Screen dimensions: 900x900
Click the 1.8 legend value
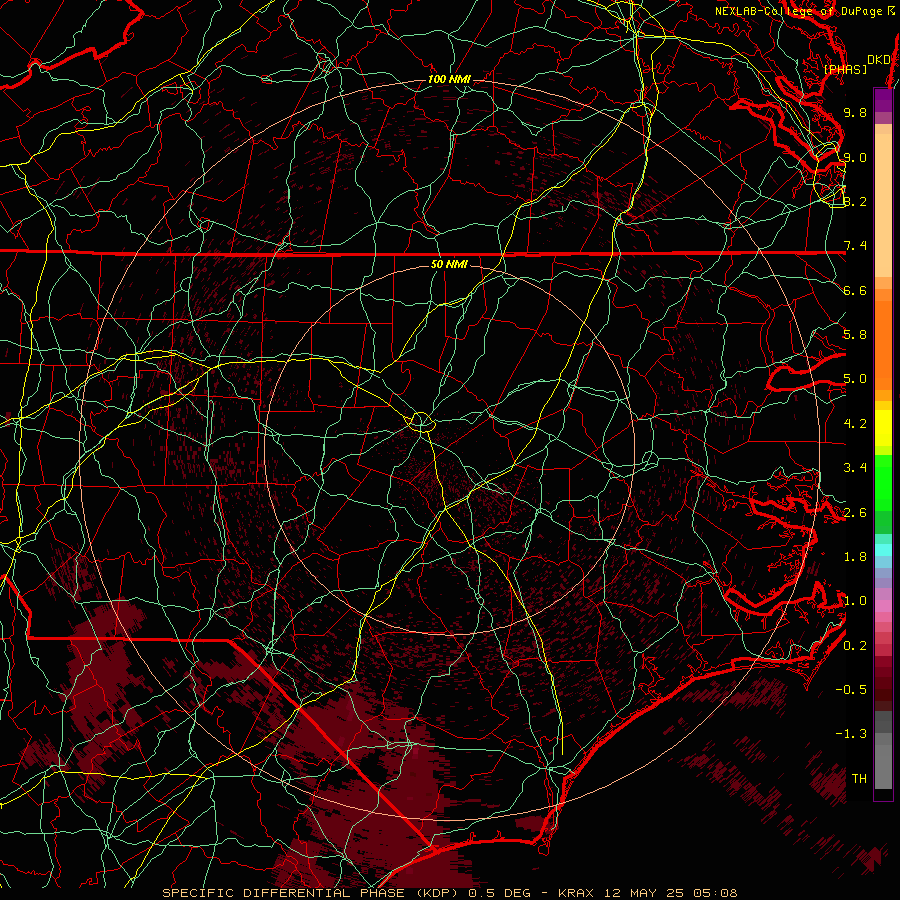[x=855, y=557]
